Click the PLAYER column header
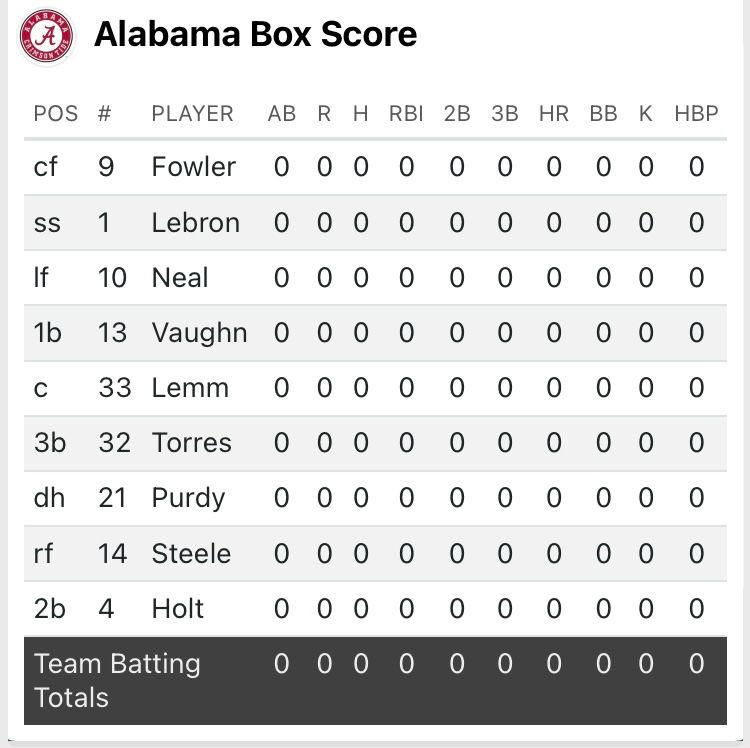This screenshot has width=750, height=748. (192, 113)
